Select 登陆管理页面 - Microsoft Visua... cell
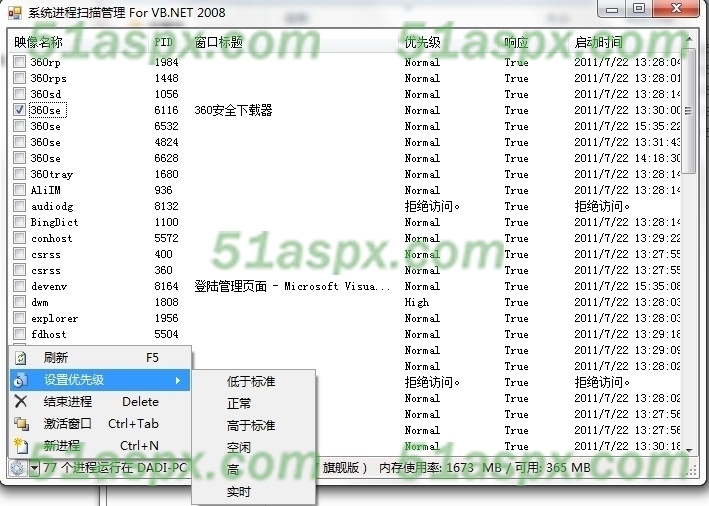 point(292,286)
